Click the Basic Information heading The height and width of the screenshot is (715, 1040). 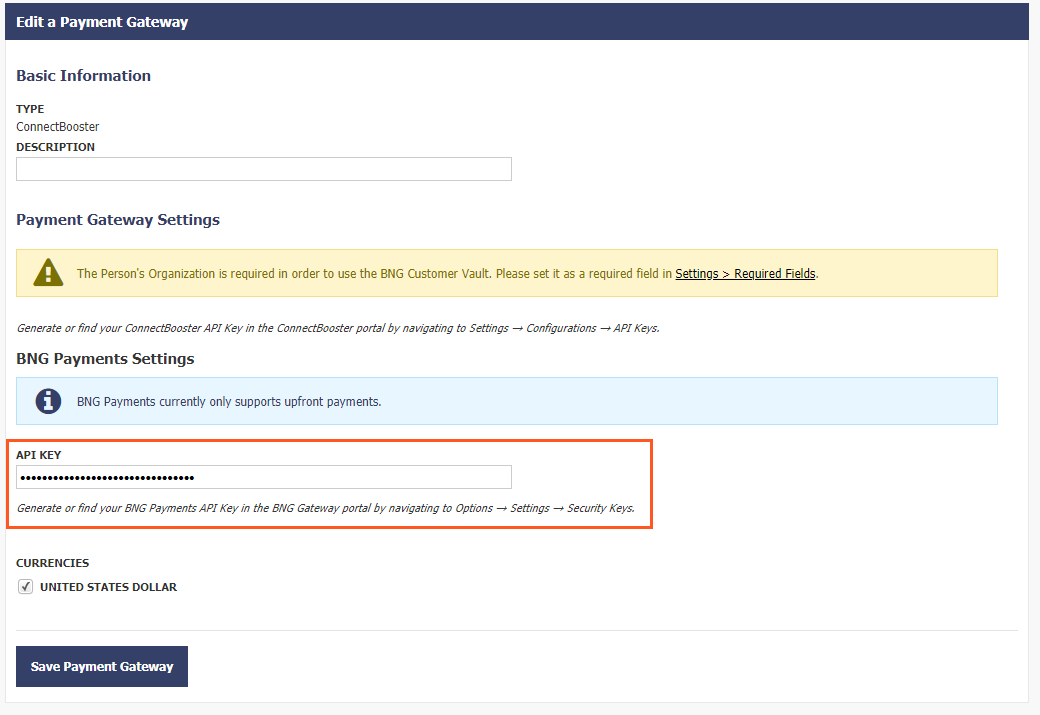84,76
